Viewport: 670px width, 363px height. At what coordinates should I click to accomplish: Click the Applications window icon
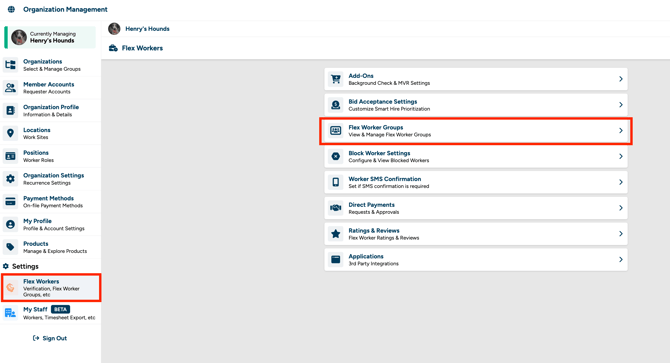tap(336, 260)
